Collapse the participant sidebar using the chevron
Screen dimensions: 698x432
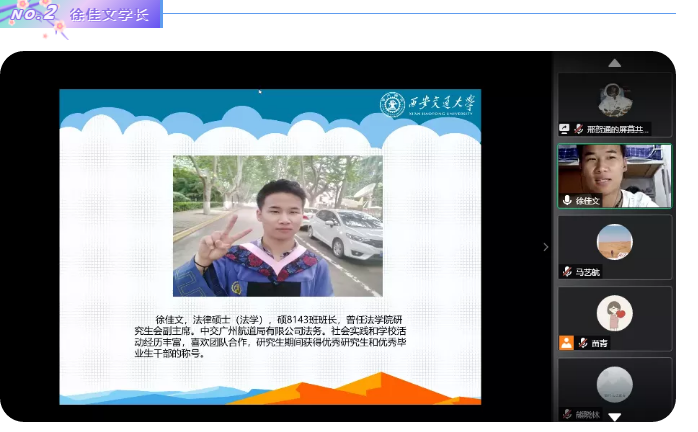point(545,247)
